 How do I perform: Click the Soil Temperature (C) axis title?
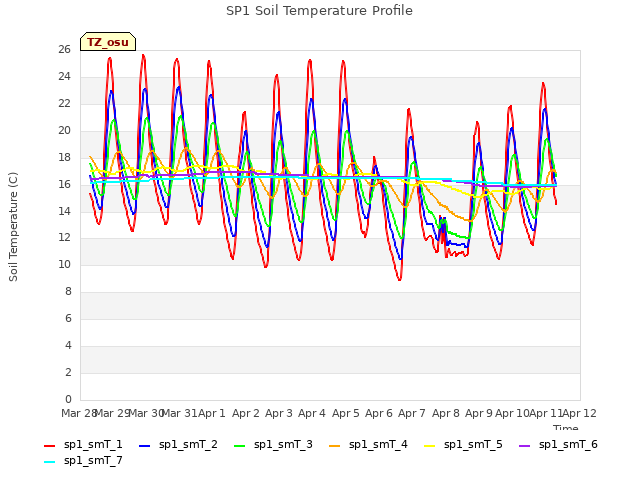pos(13,227)
